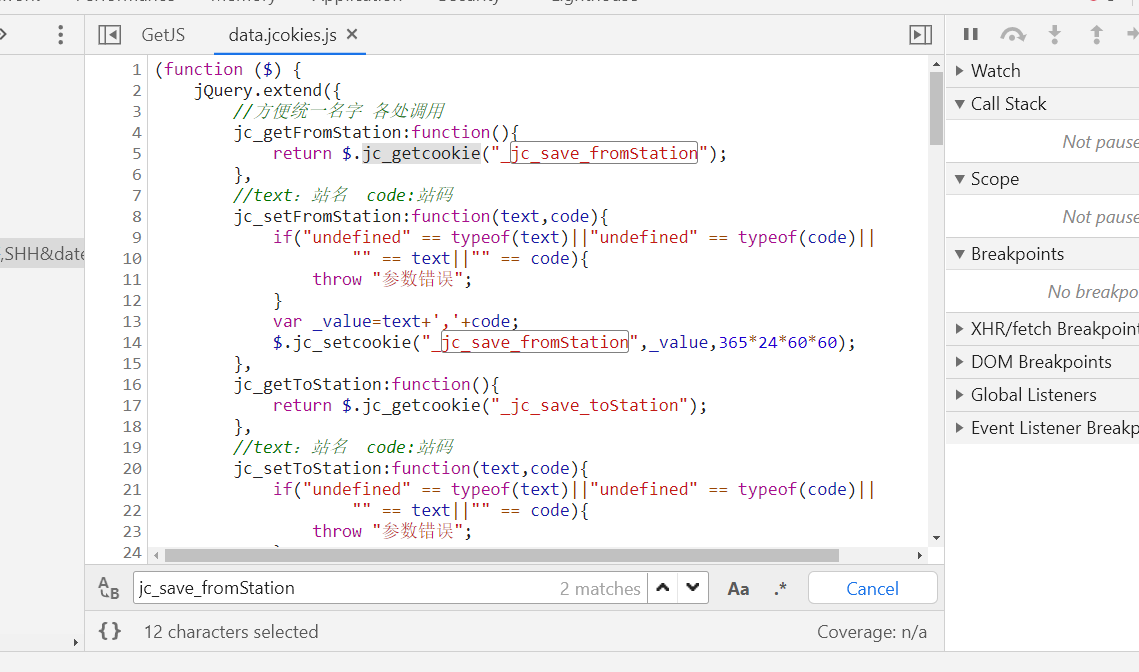
Task: Collapse the Breakpoints section
Action: coord(960,254)
